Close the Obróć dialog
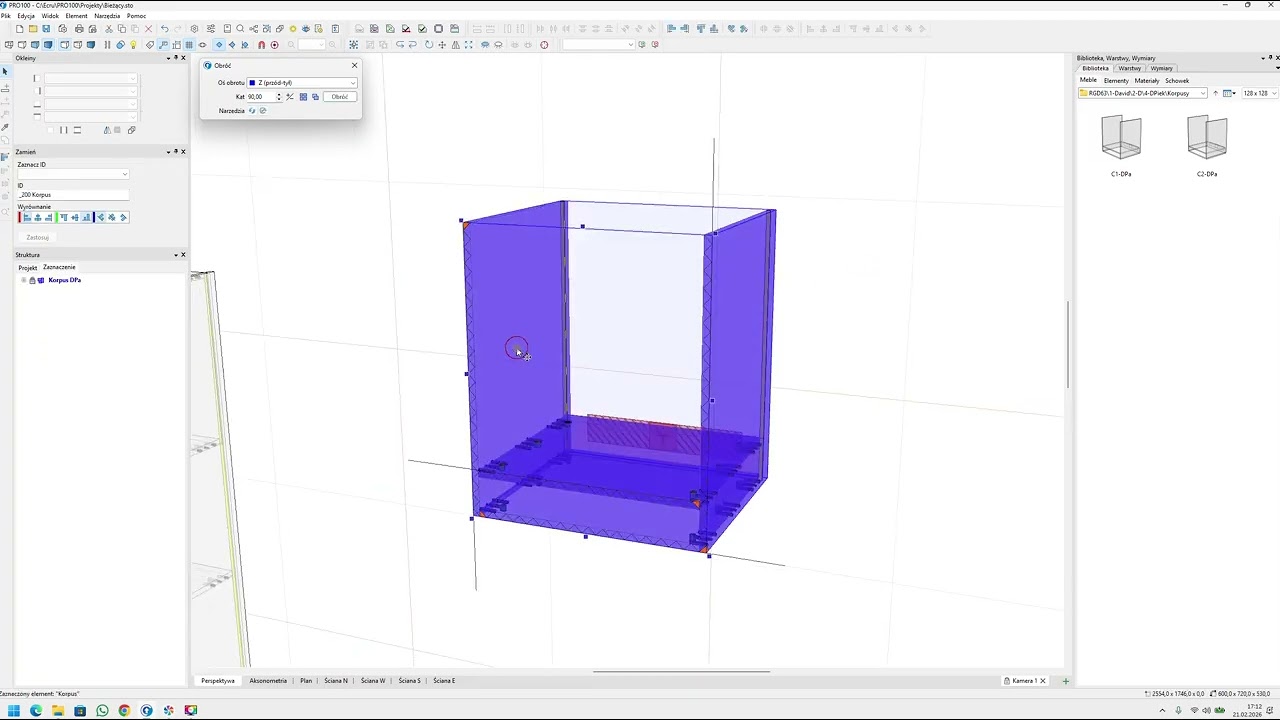 354,66
